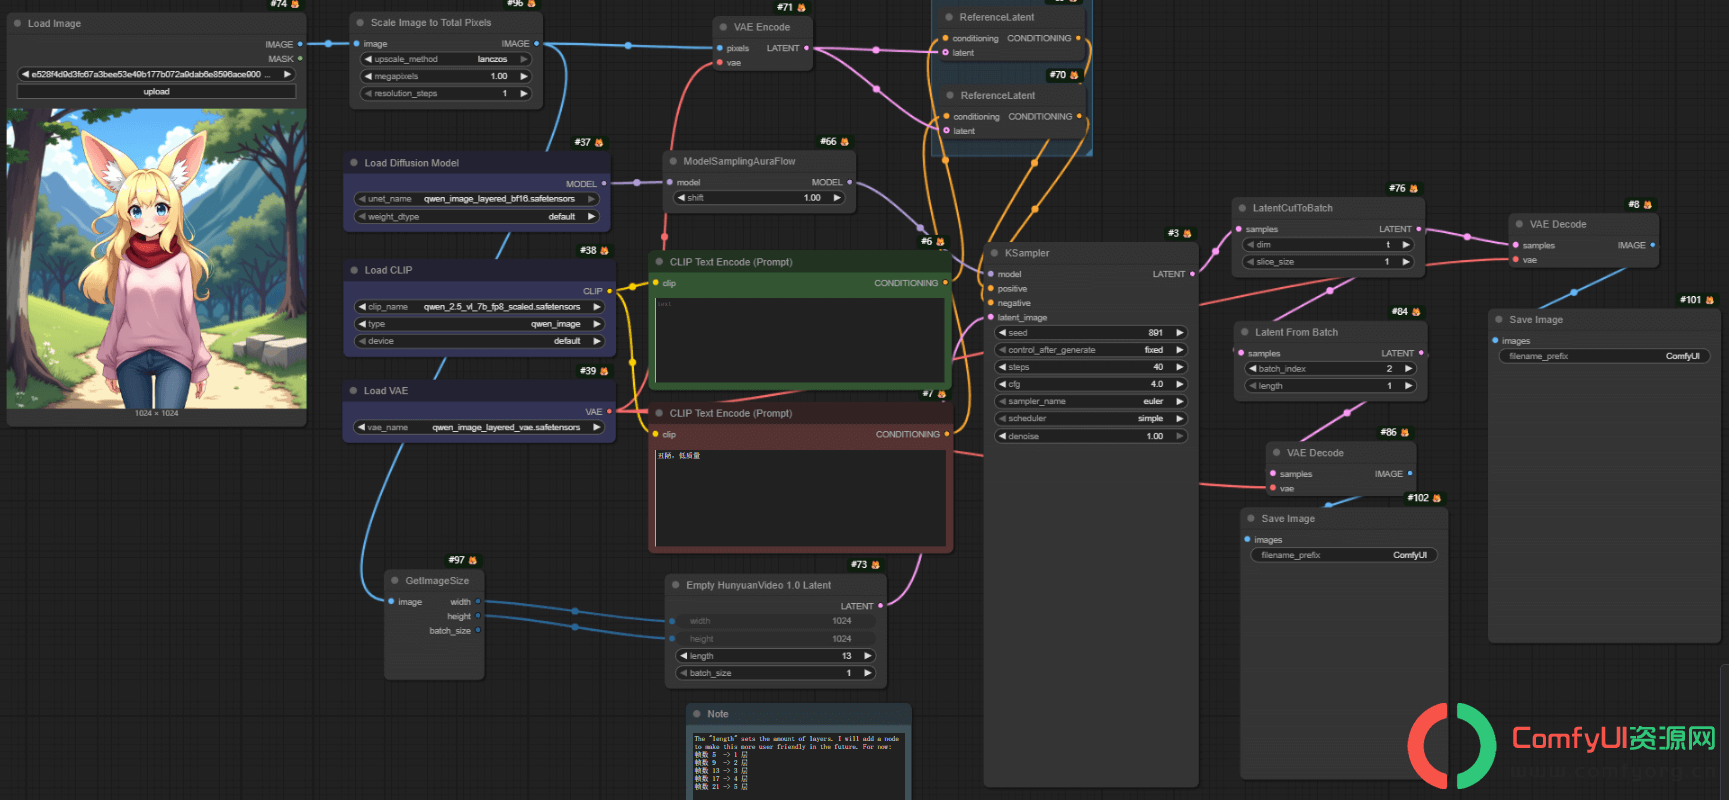1729x800 pixels.
Task: Increase batch_index in Latent From Batch
Action: pyautogui.click(x=1408, y=369)
